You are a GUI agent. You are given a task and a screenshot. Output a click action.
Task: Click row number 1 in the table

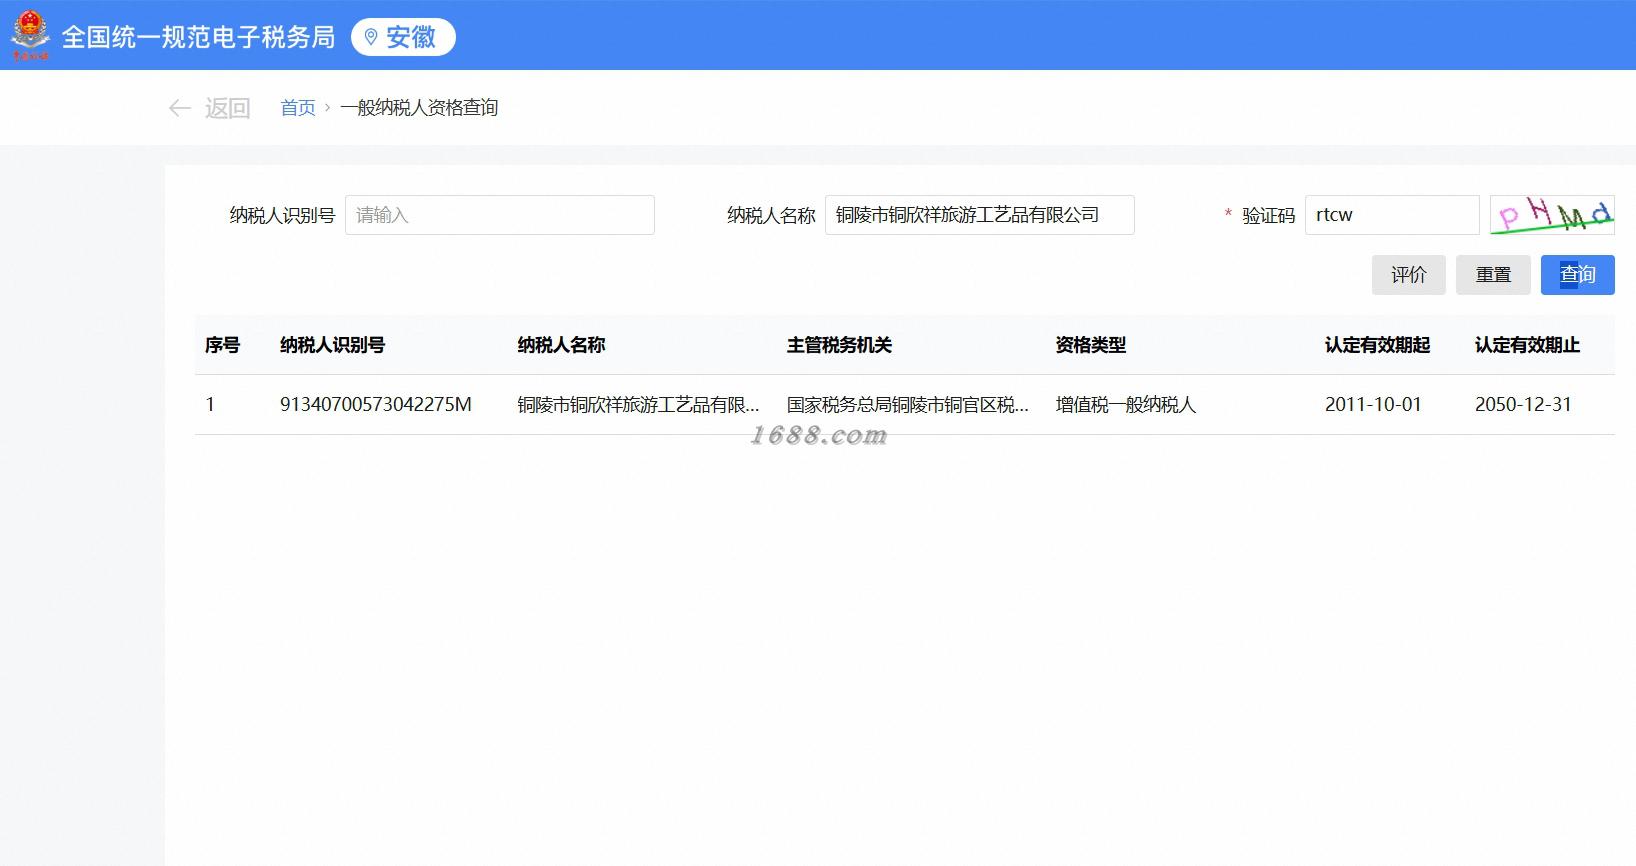click(x=210, y=405)
